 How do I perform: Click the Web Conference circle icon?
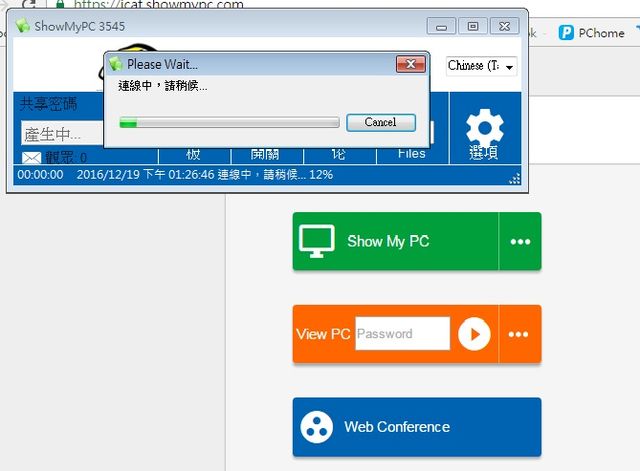click(x=316, y=427)
